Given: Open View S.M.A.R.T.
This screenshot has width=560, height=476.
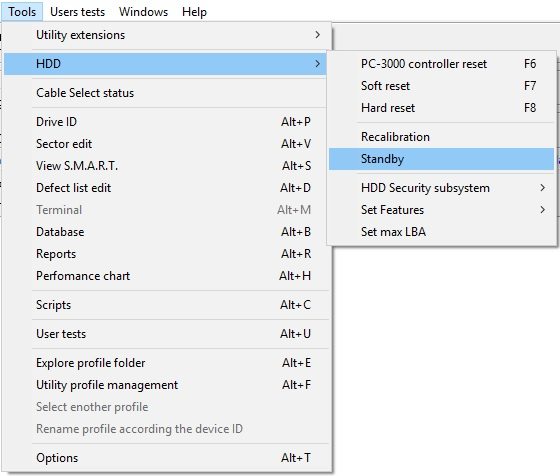Looking at the screenshot, I should tap(166, 166).
